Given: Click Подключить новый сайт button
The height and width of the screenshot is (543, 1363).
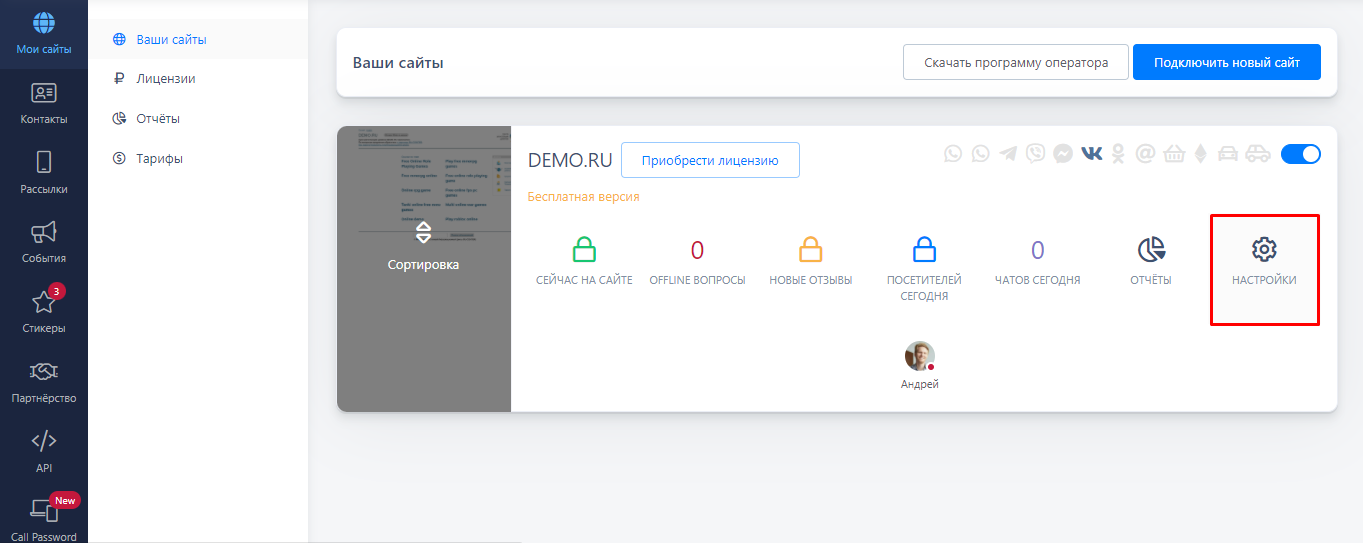Looking at the screenshot, I should coord(1226,62).
